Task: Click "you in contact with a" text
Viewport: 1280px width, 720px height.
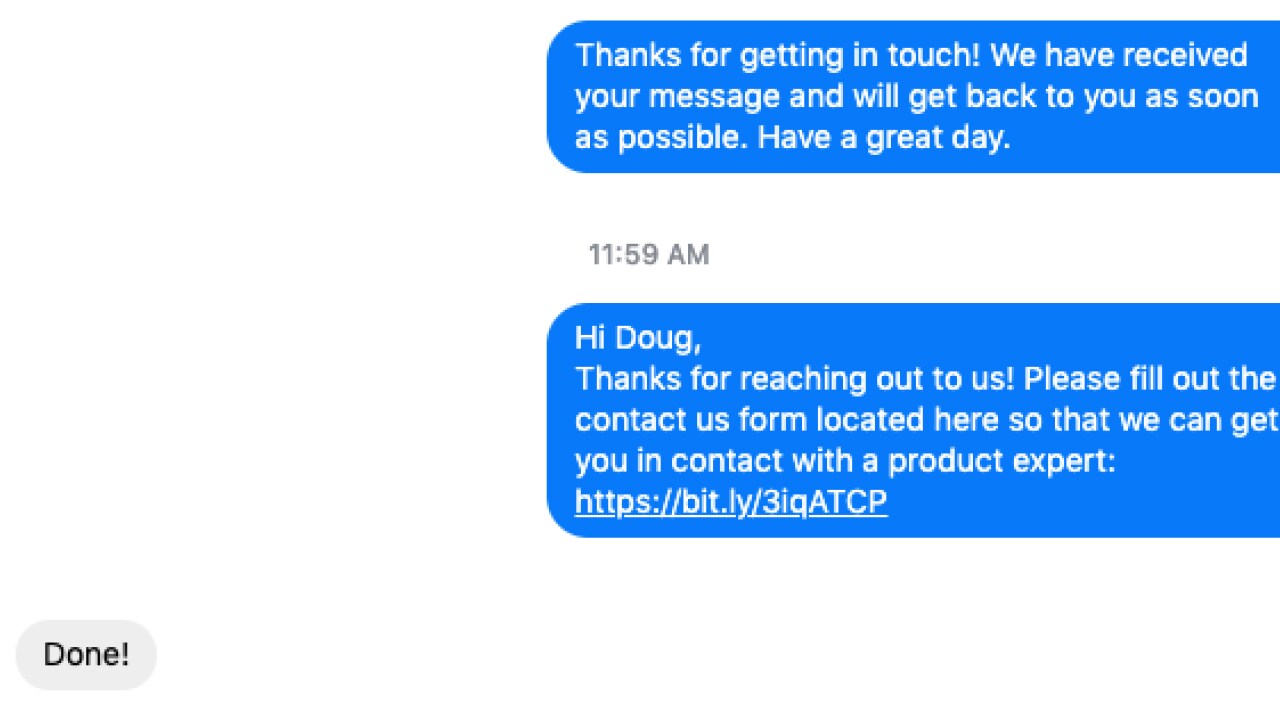Action: [727, 462]
